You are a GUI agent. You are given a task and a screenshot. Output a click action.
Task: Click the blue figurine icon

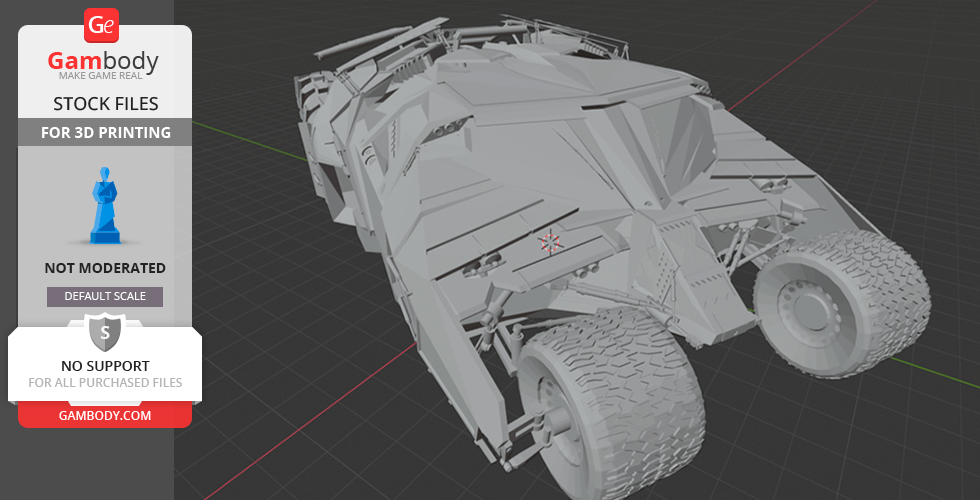tap(106, 205)
